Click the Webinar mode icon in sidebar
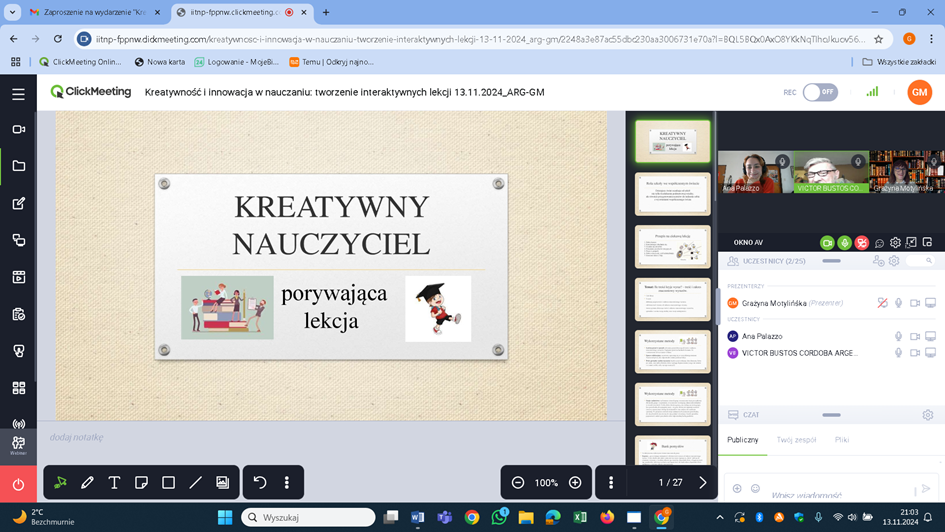The width and height of the screenshot is (945, 532). pyautogui.click(x=18, y=446)
